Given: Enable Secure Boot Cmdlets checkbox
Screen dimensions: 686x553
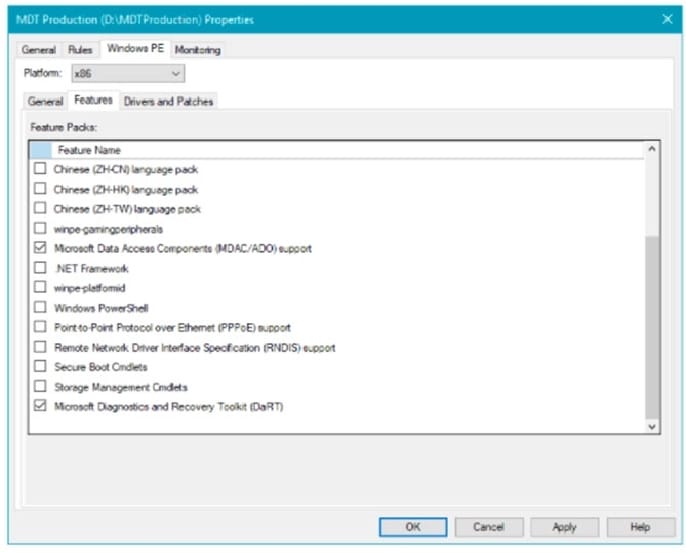Looking at the screenshot, I should pyautogui.click(x=40, y=366).
